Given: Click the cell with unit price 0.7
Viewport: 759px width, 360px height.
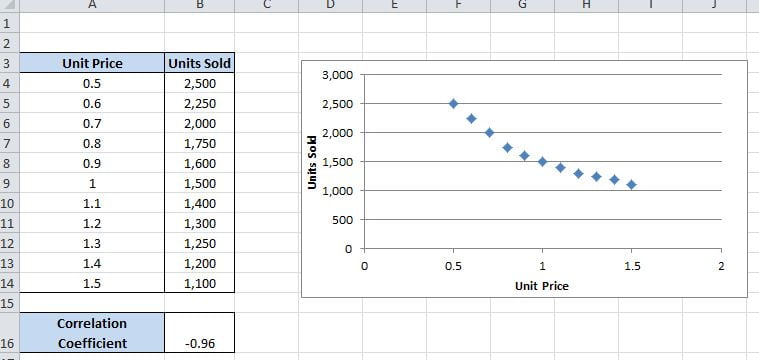Looking at the screenshot, I should tap(92, 123).
